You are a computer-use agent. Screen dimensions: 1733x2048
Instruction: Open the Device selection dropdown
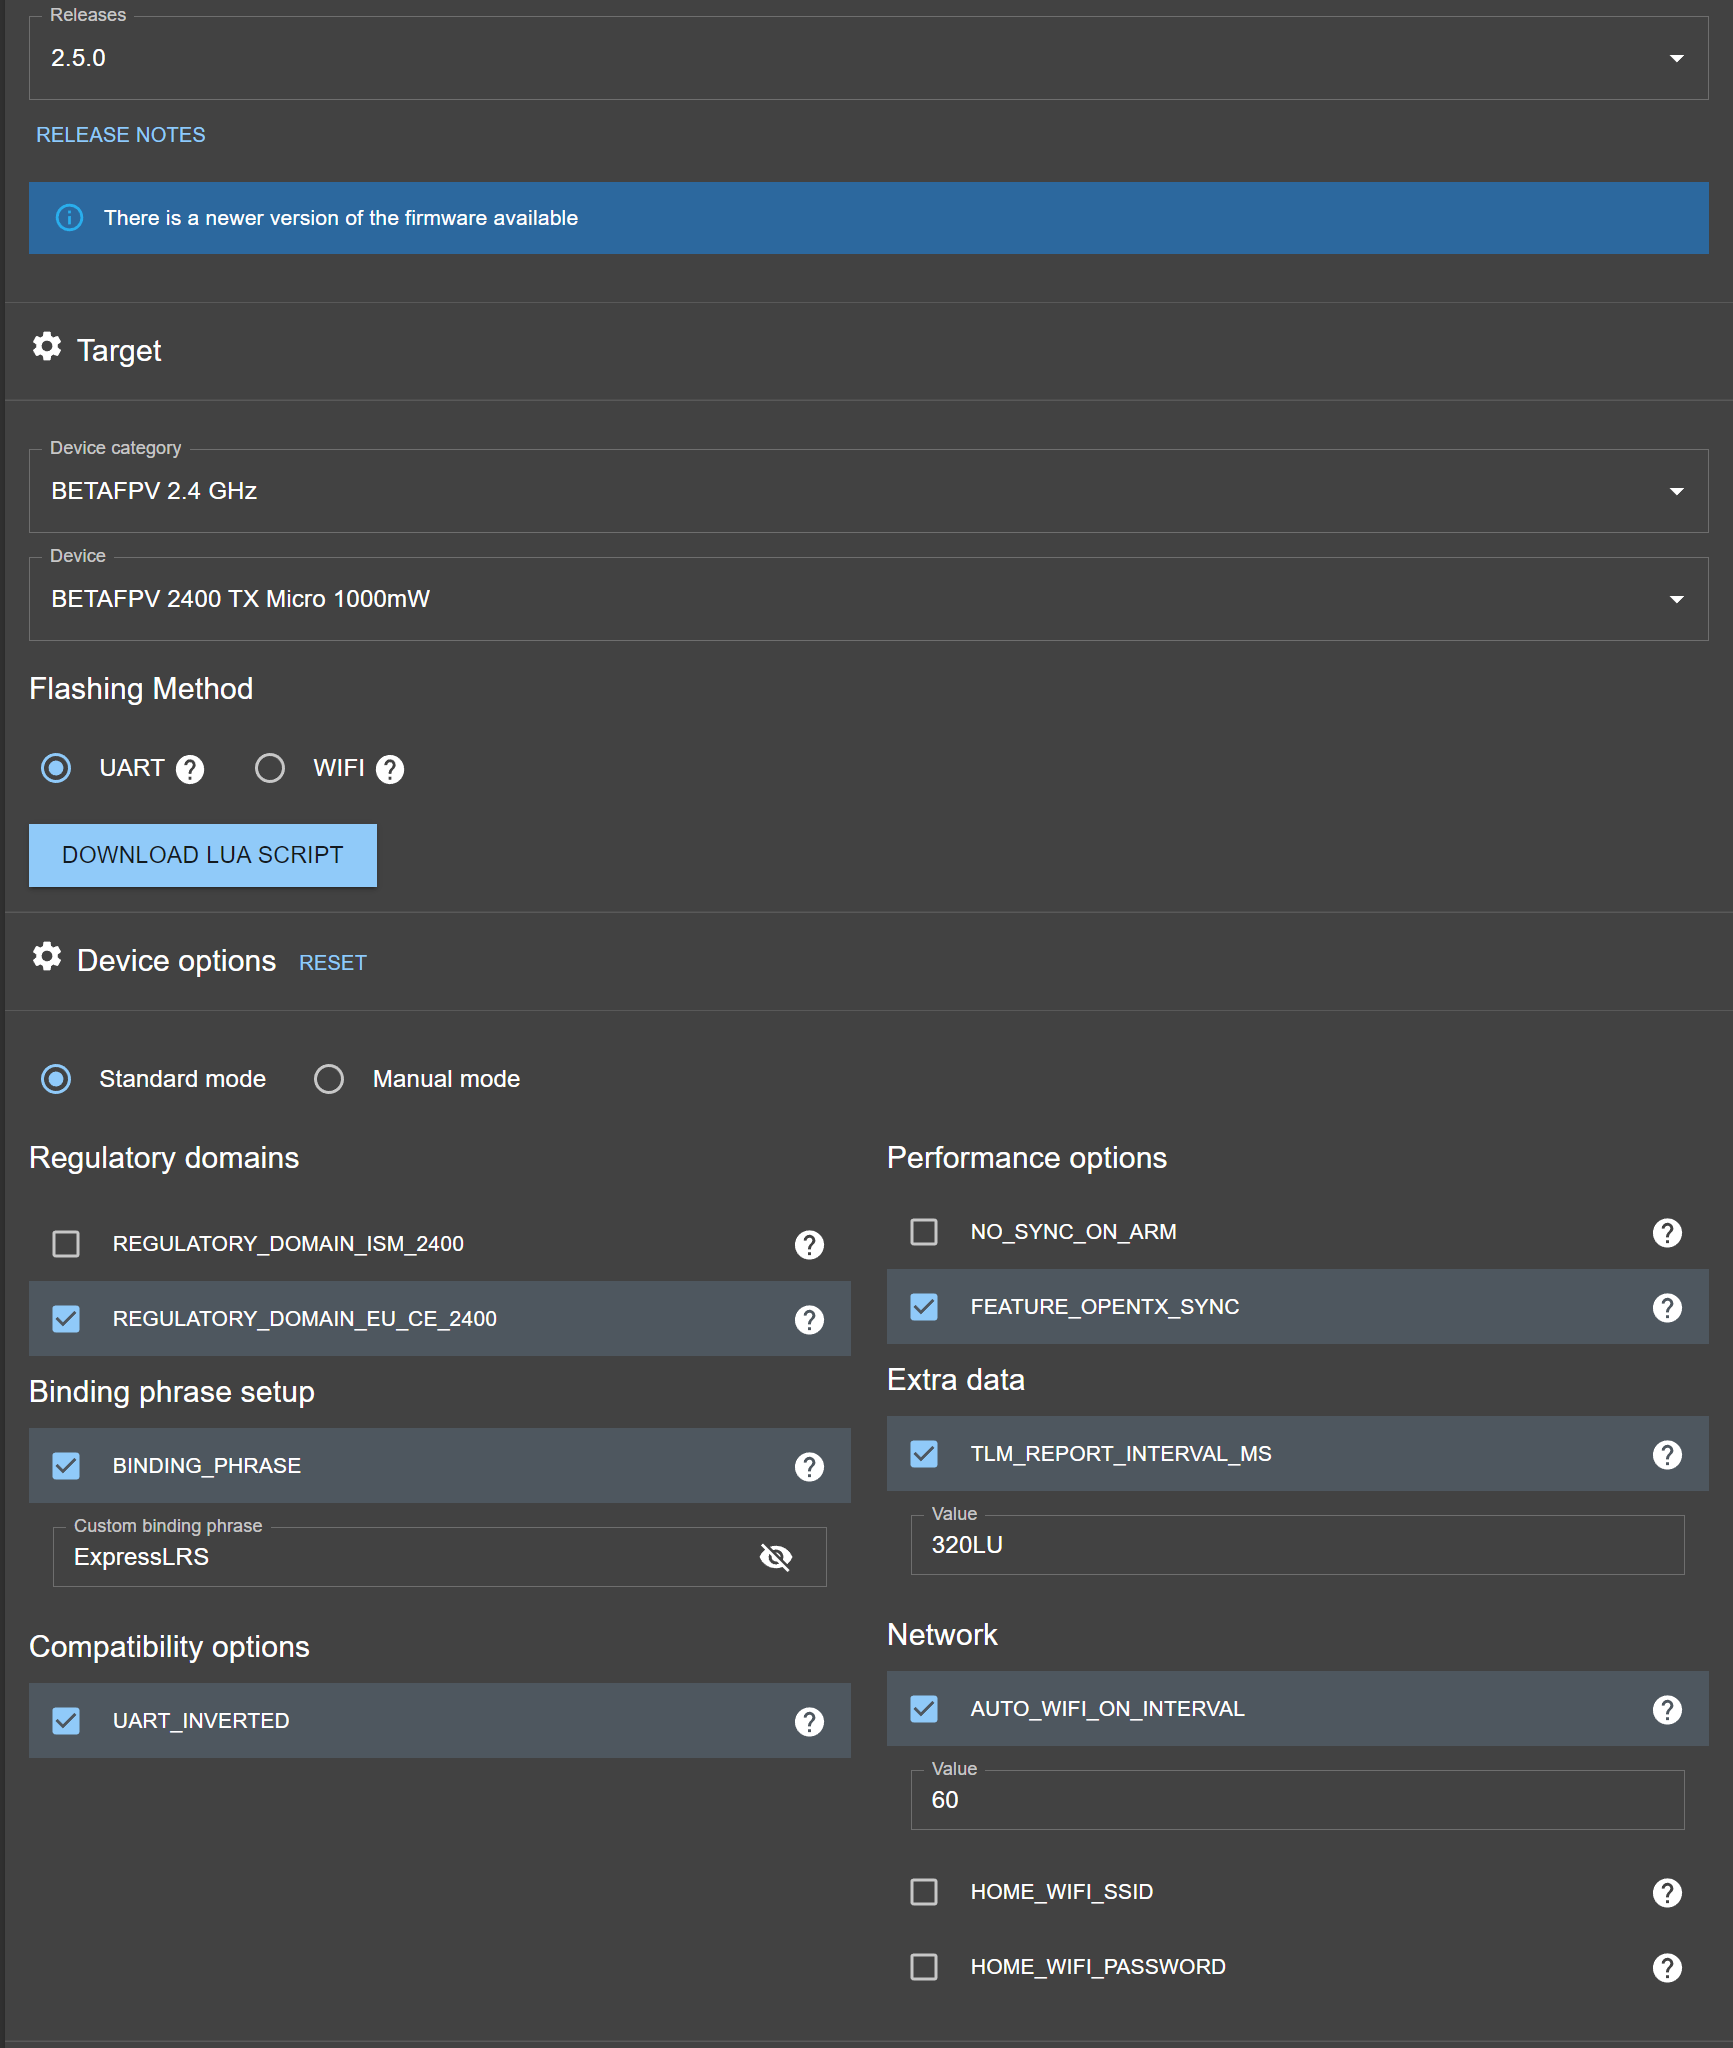coord(1678,598)
